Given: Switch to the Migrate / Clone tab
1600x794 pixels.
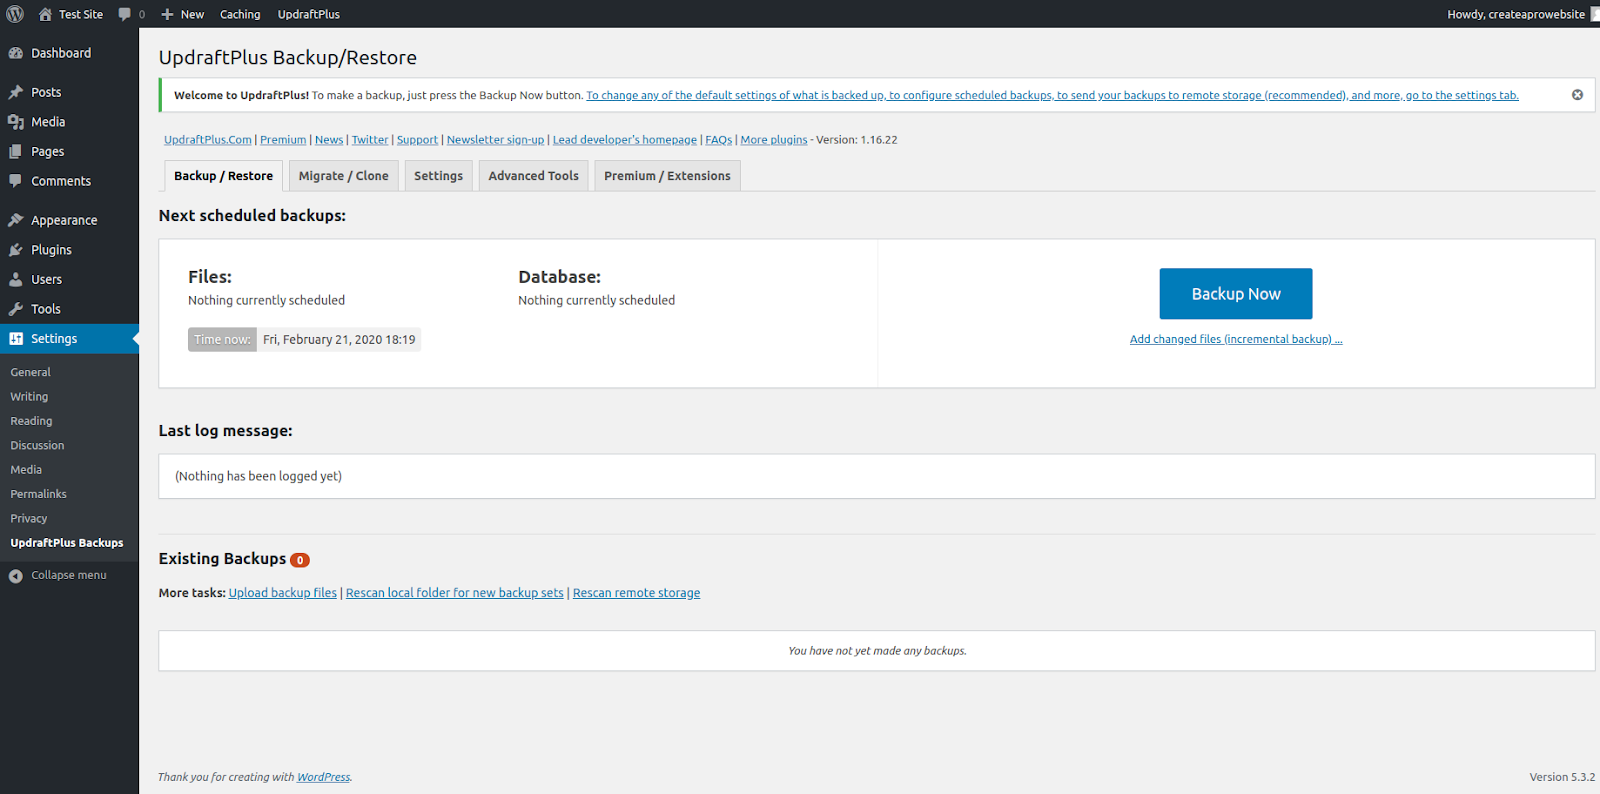Looking at the screenshot, I should coord(344,176).
